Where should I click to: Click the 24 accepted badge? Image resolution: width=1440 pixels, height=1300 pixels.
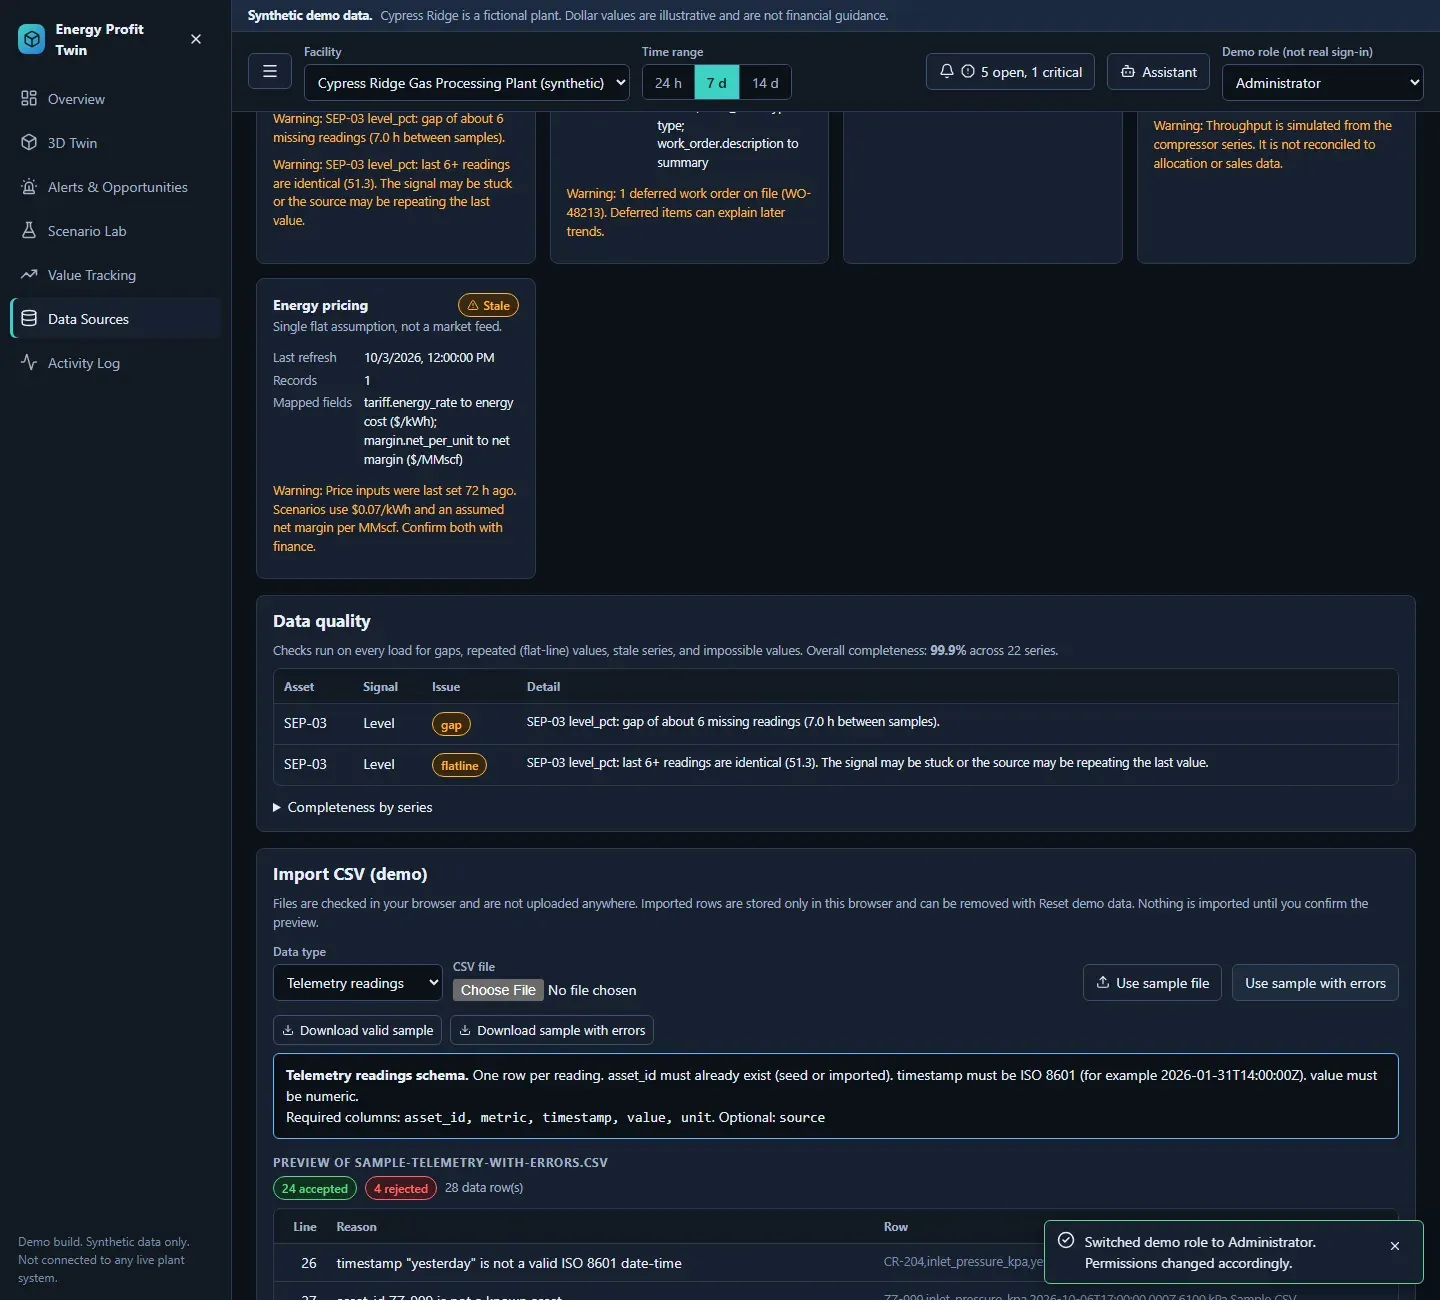[315, 1188]
